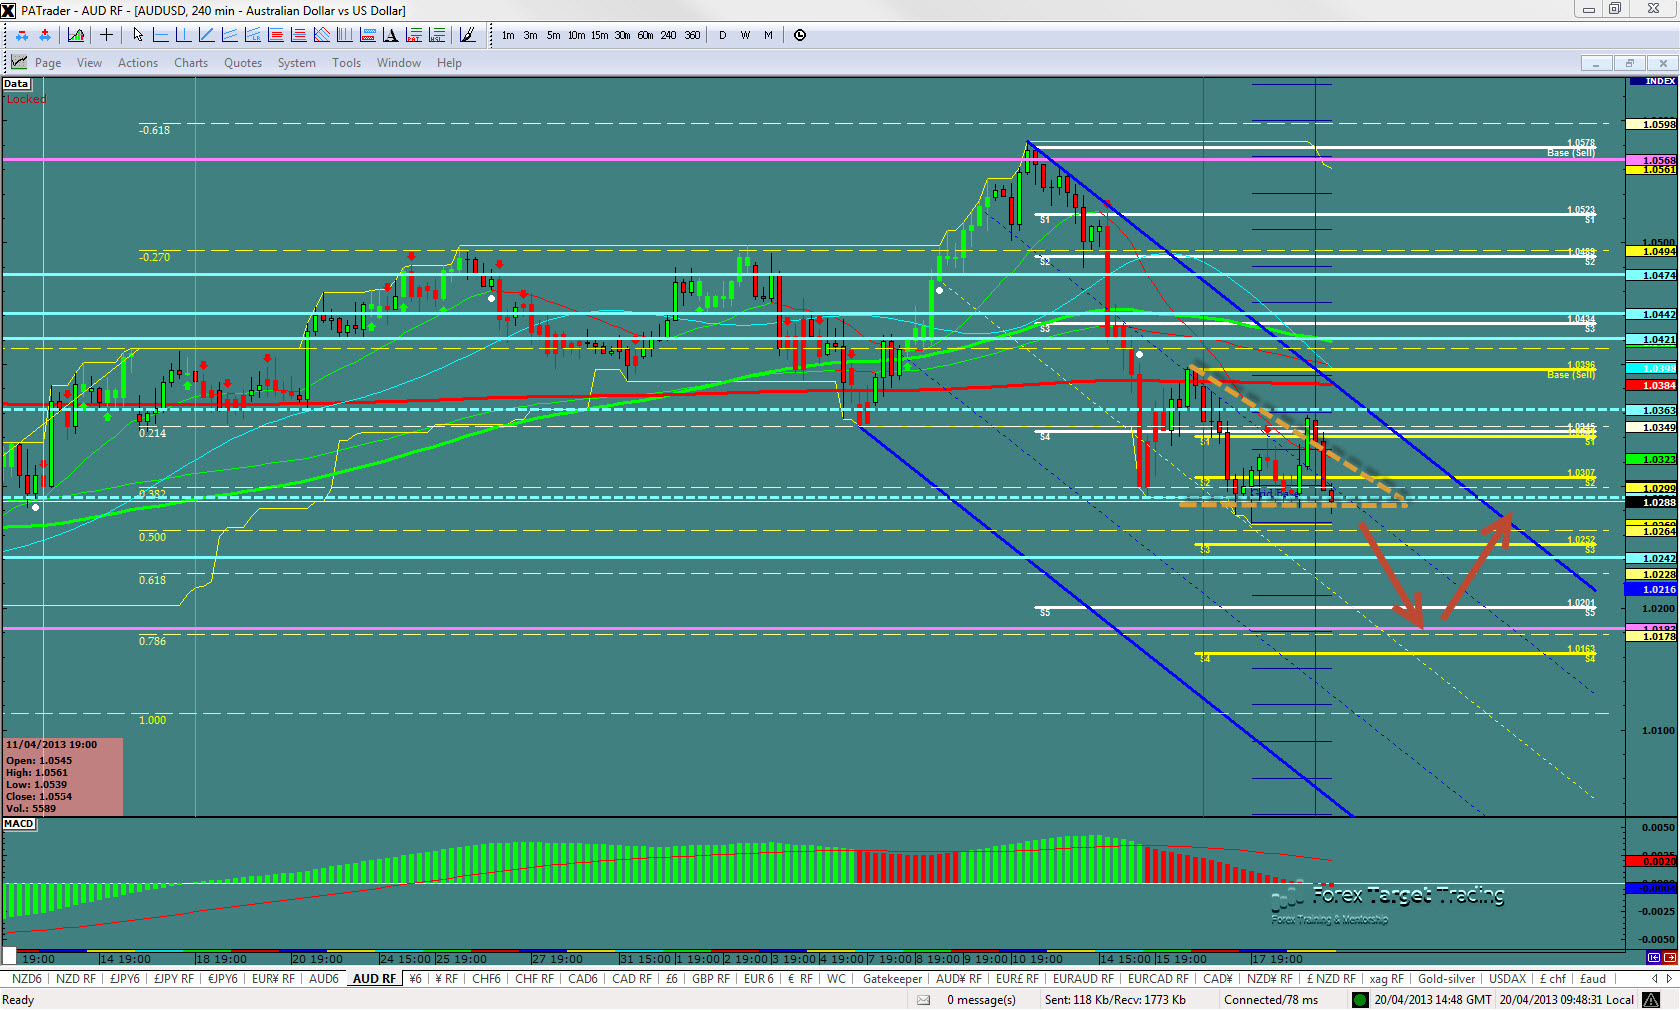The width and height of the screenshot is (1680, 1010).
Task: Open the Tools menu
Action: pyautogui.click(x=346, y=63)
